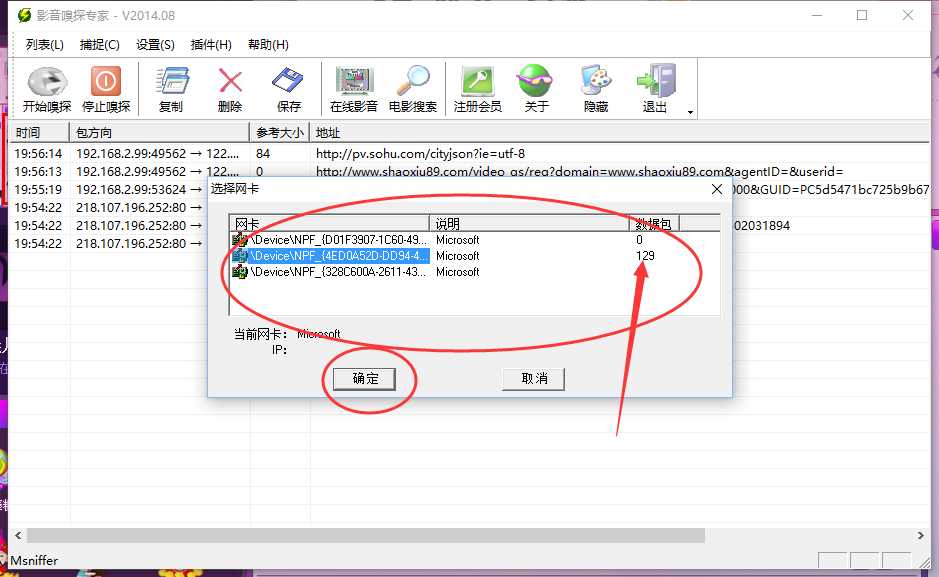Click the 隐藏 hide toolbar icon

(x=595, y=82)
